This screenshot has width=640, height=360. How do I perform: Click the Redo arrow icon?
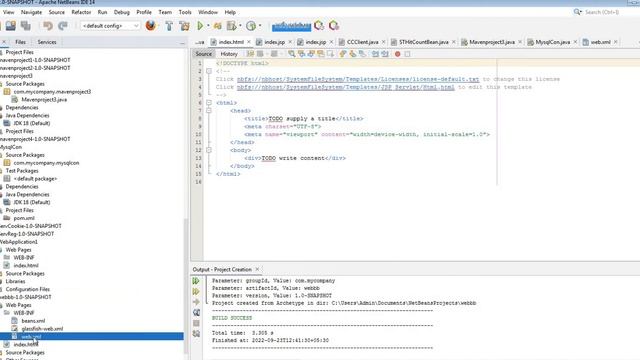pos(63,26)
